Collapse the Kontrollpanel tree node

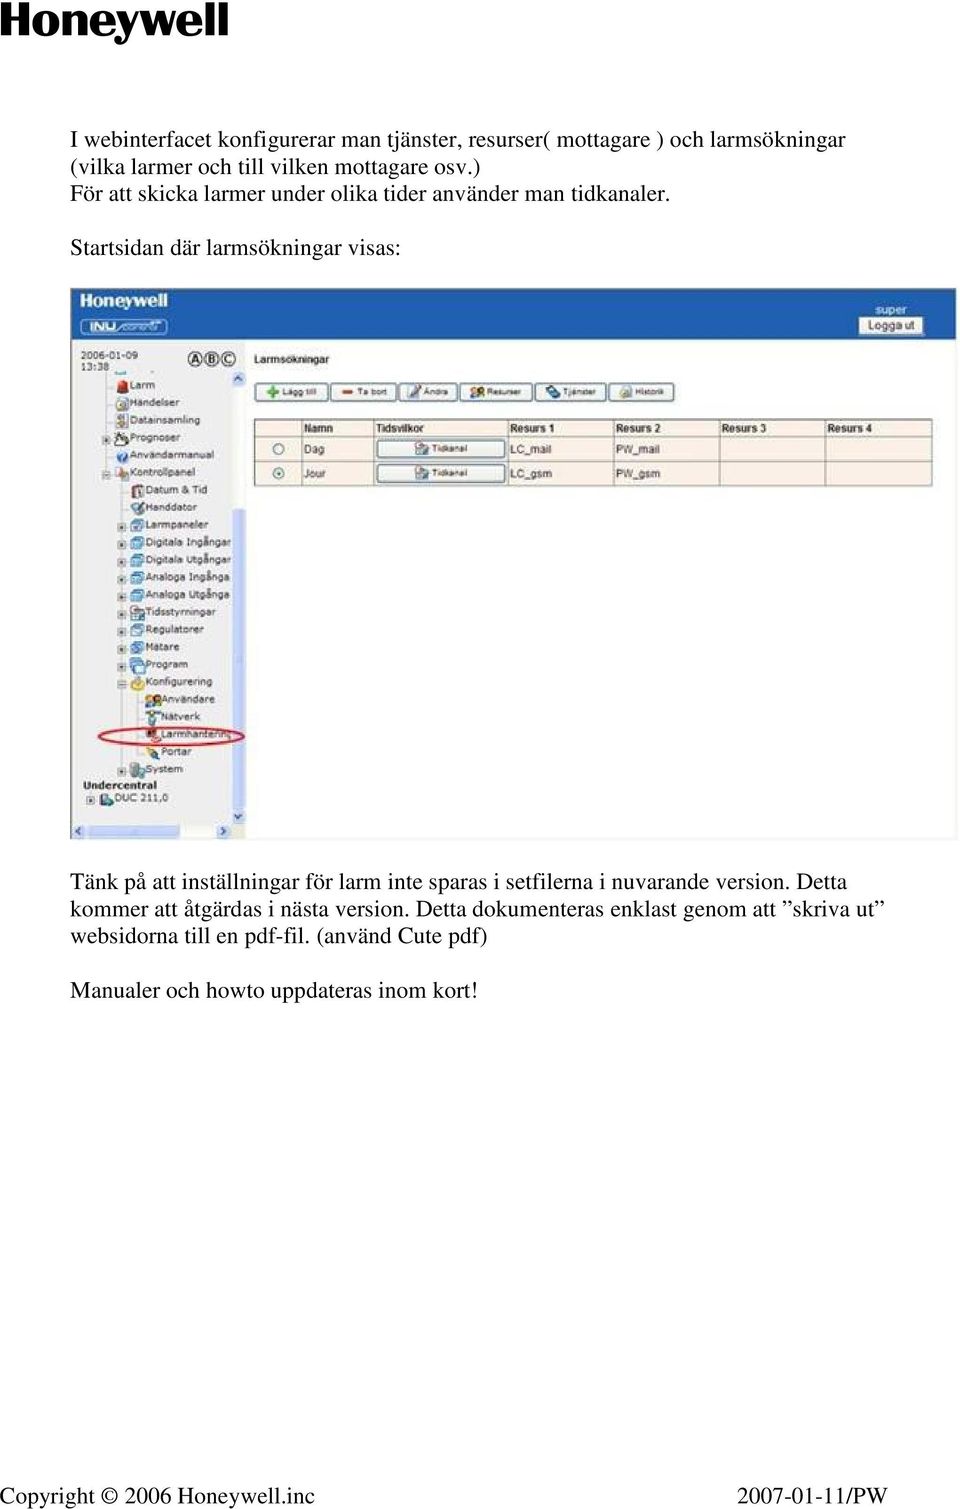tap(106, 474)
